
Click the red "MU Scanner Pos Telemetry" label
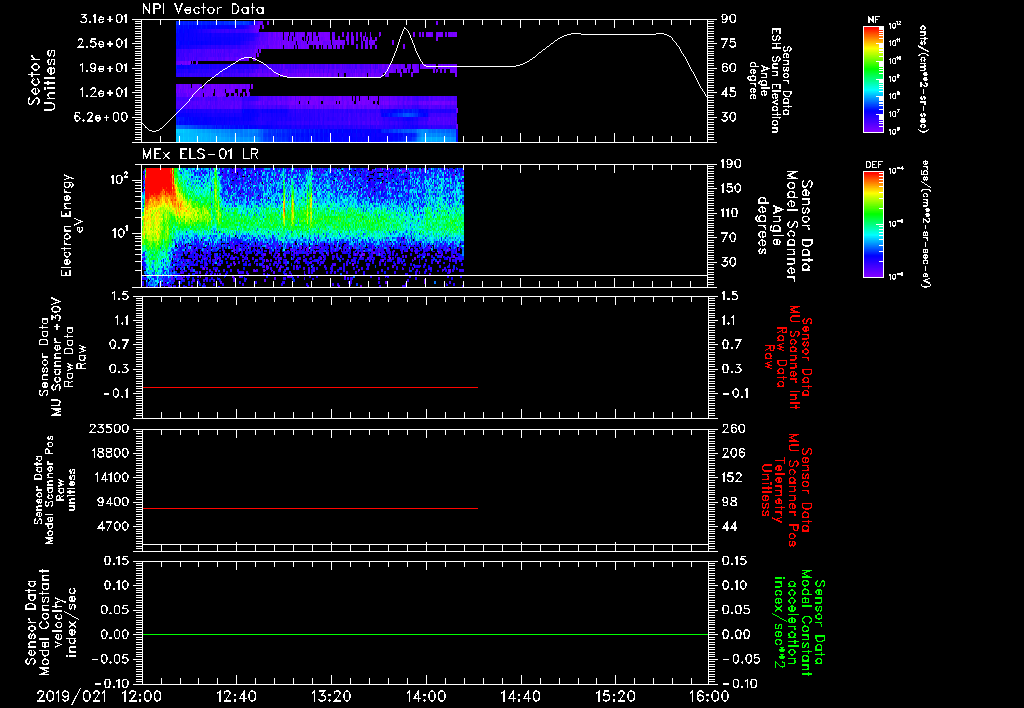786,490
